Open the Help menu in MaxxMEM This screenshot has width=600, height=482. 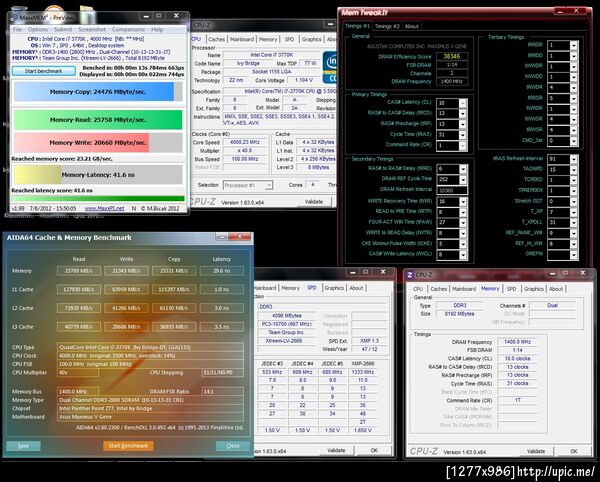[157, 29]
